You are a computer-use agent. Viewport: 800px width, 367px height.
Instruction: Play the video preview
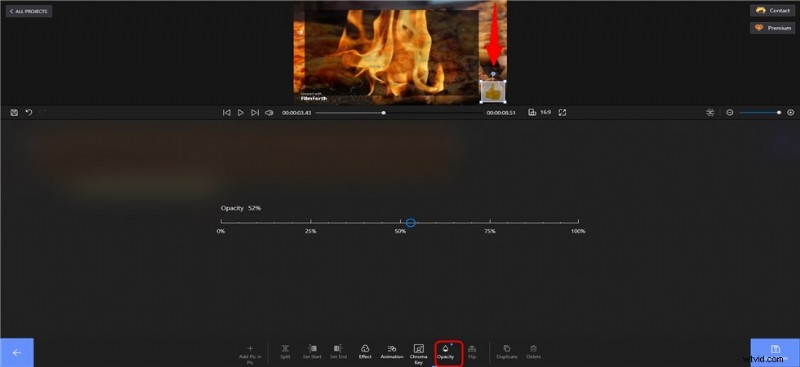tap(241, 113)
